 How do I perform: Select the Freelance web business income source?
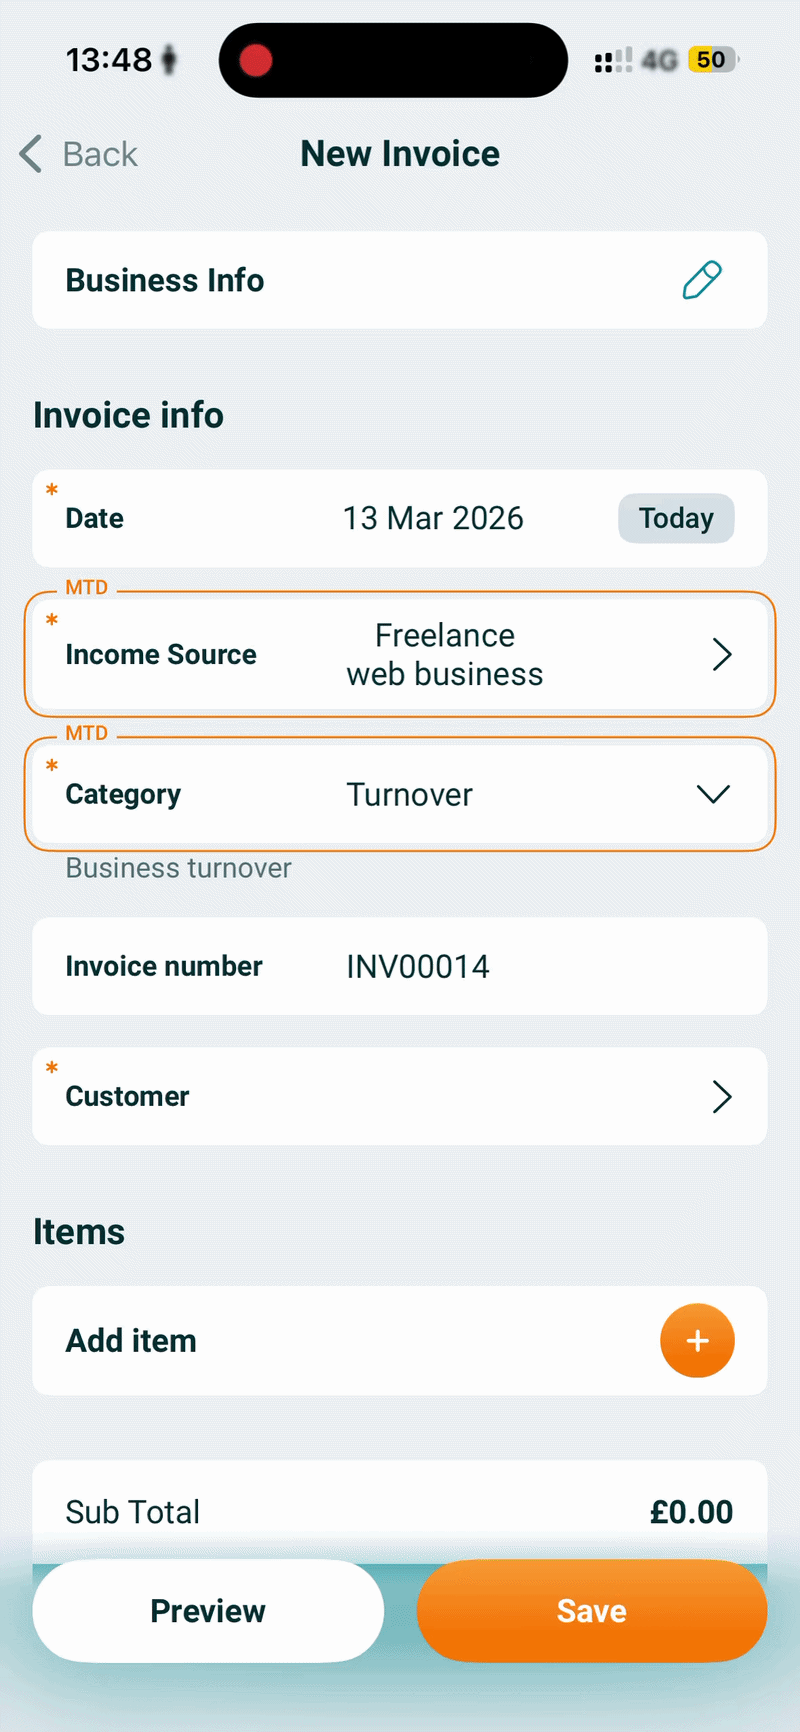(445, 654)
